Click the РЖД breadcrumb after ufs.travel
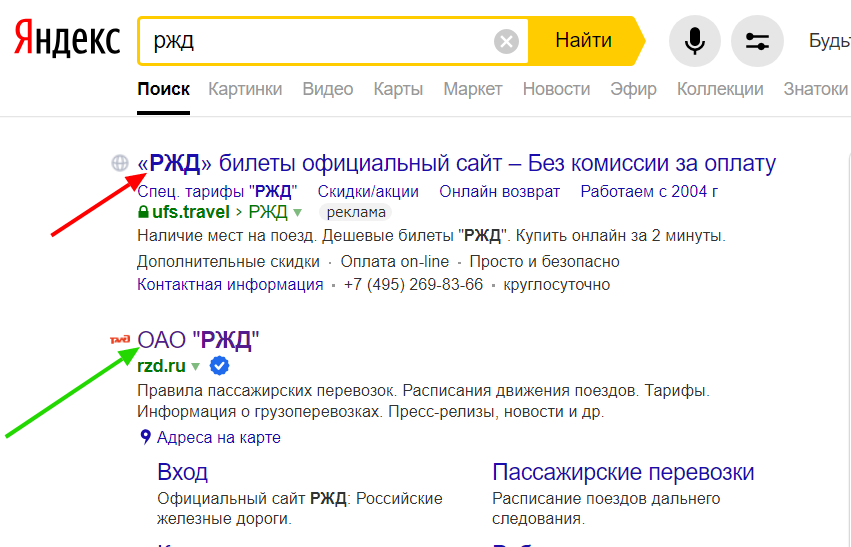The height and width of the screenshot is (547, 851). (x=268, y=212)
